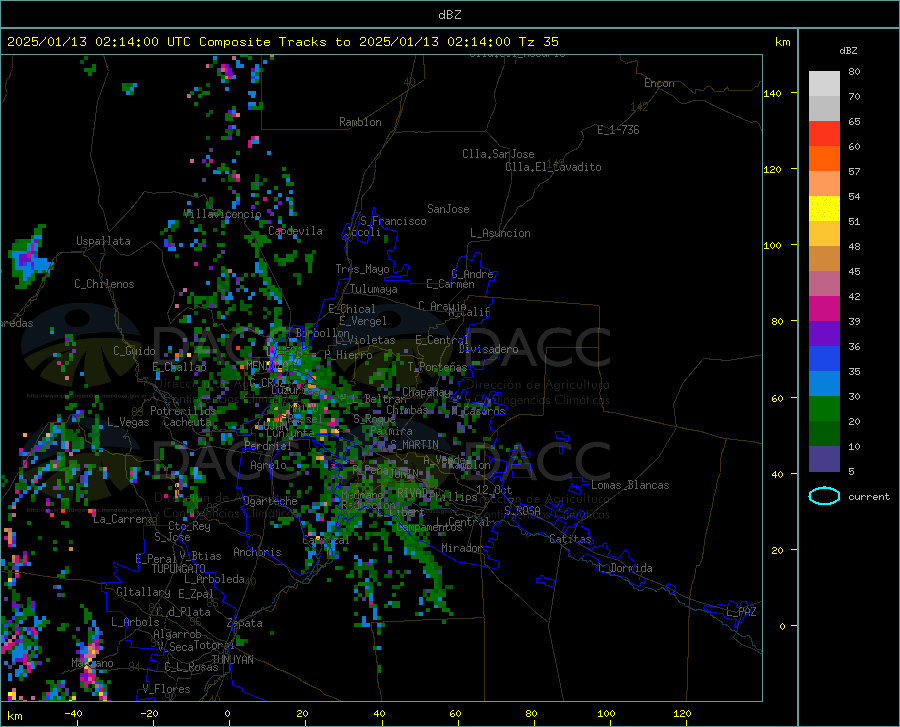Click the 'Tres_Mayo' map label

pos(362,269)
